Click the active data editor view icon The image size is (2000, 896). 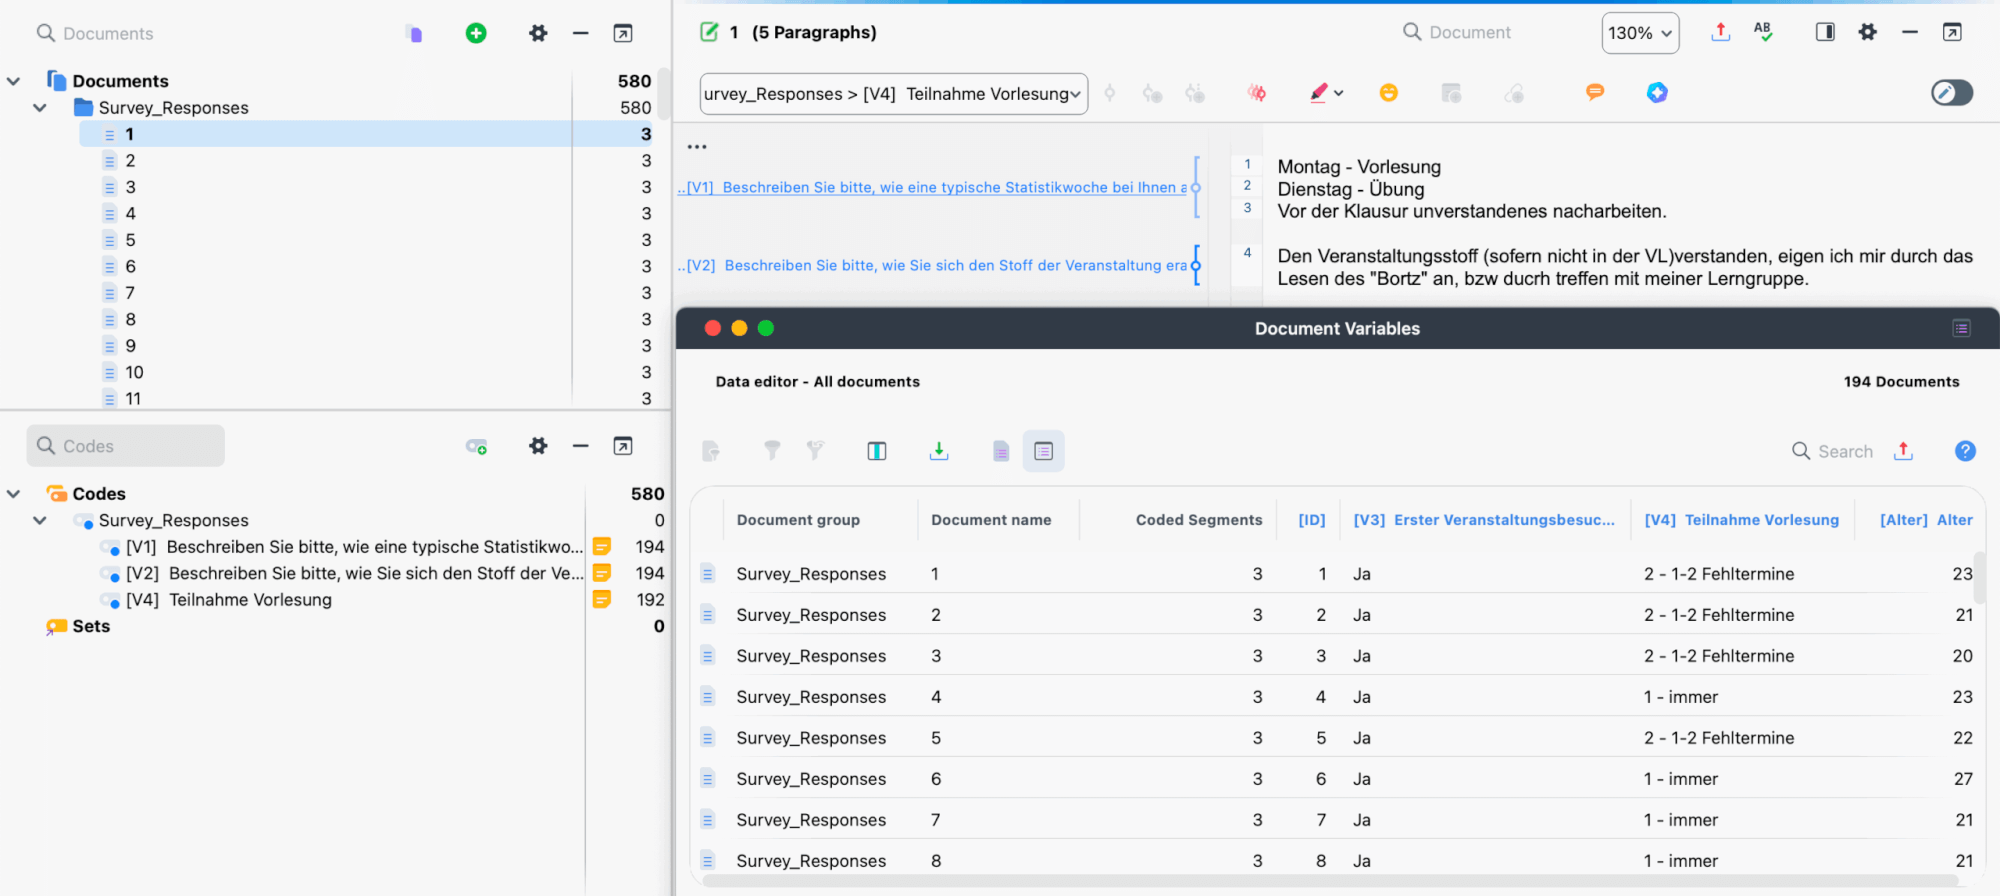[1043, 451]
